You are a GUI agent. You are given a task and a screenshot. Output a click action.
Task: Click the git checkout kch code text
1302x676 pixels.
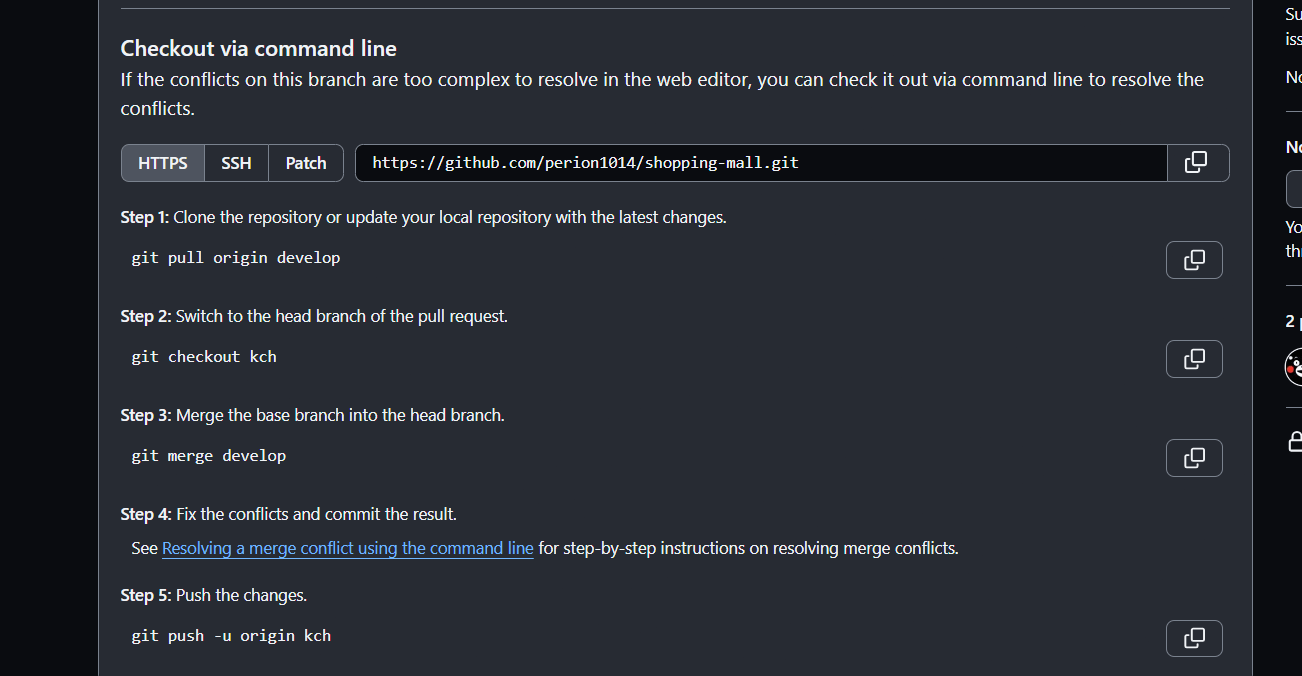(204, 357)
